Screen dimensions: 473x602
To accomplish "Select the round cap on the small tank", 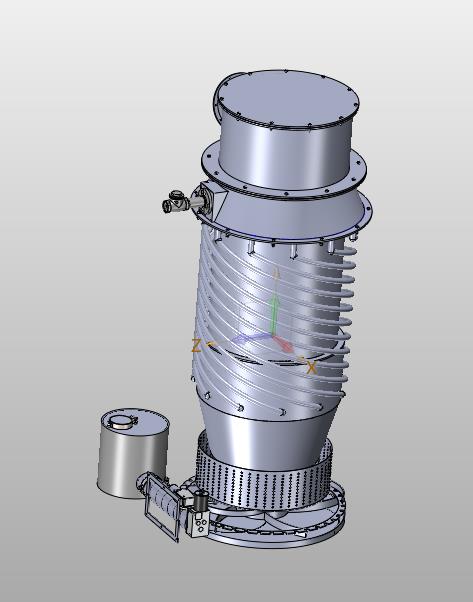I will click(x=122, y=422).
